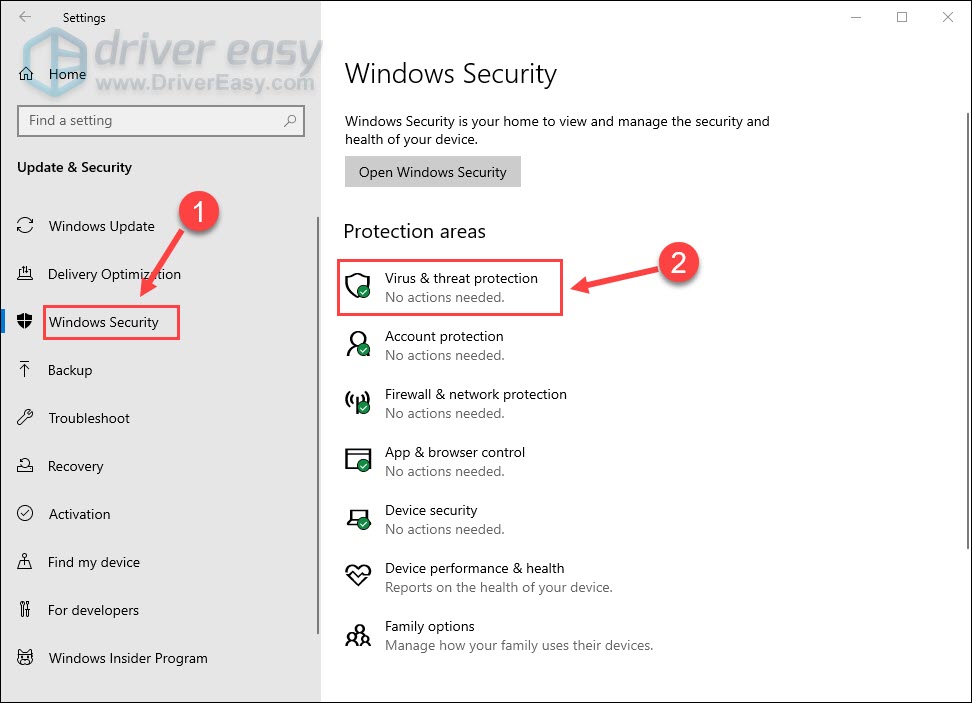Close the Settings window

pos(948,17)
